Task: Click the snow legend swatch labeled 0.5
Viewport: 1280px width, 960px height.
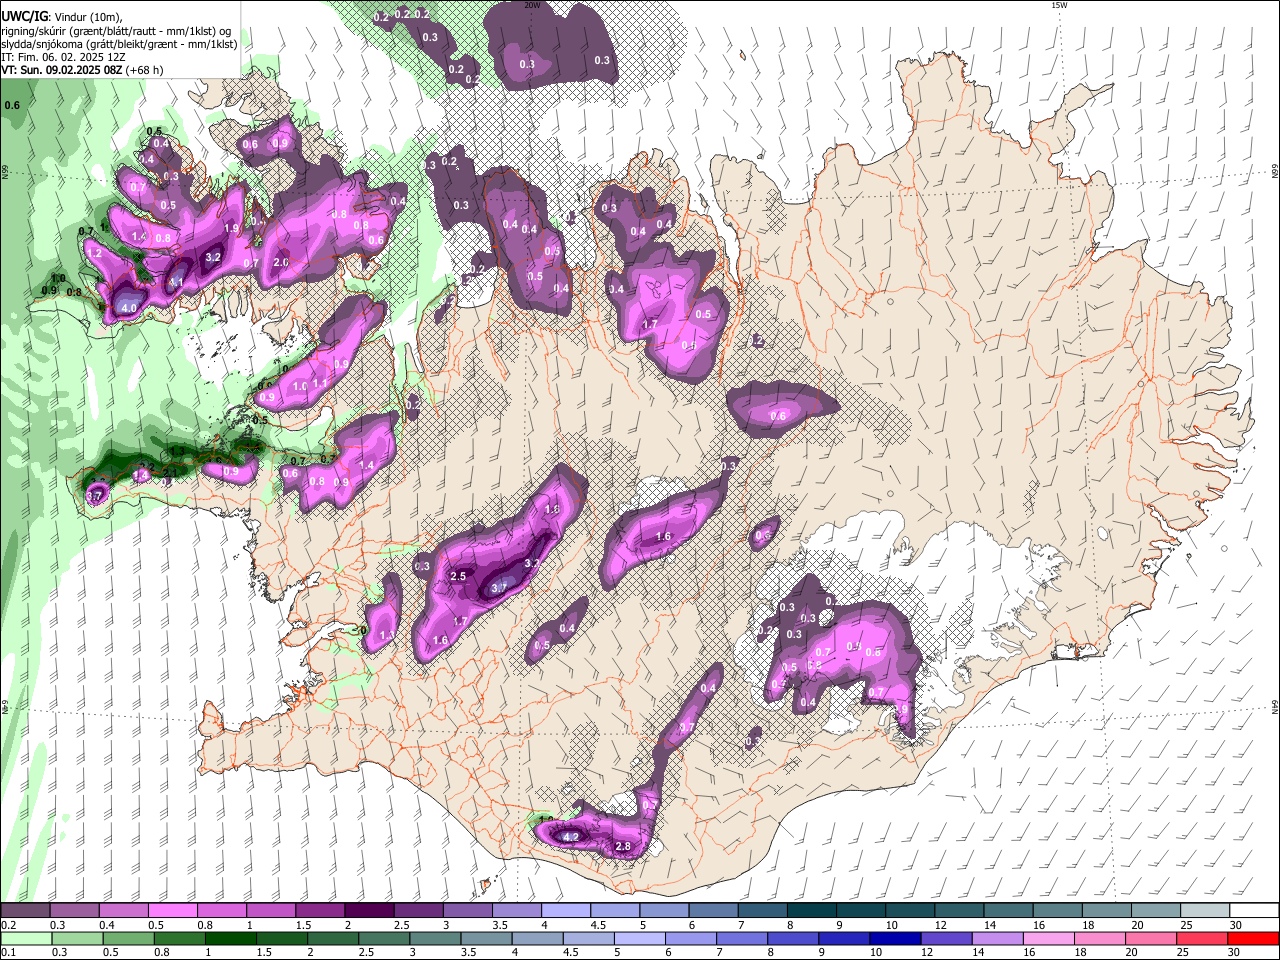Action: 172,911
